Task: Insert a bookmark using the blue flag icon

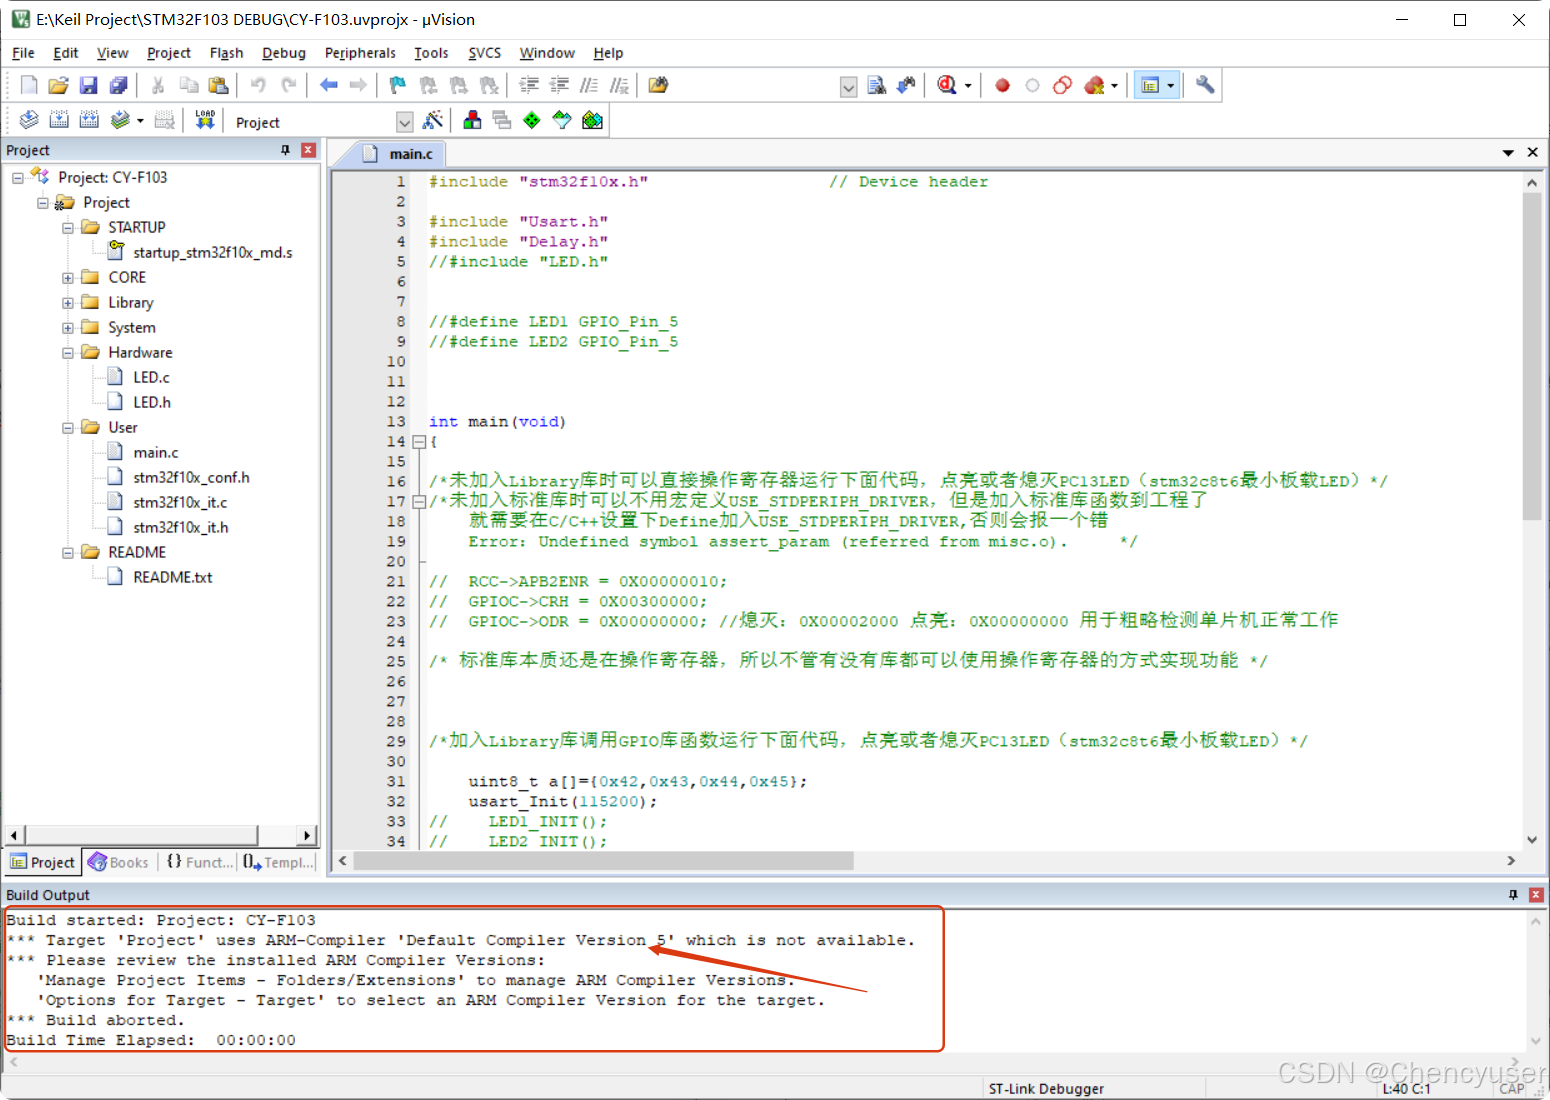Action: point(397,86)
